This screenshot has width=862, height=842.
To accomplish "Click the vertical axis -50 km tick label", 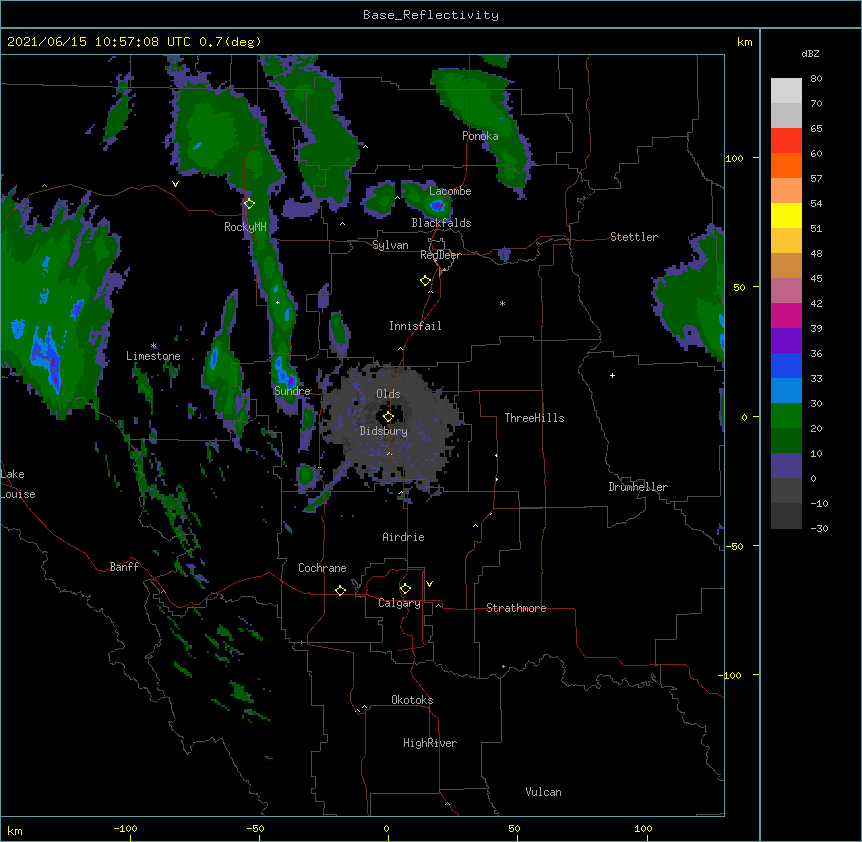I will pyautogui.click(x=734, y=546).
